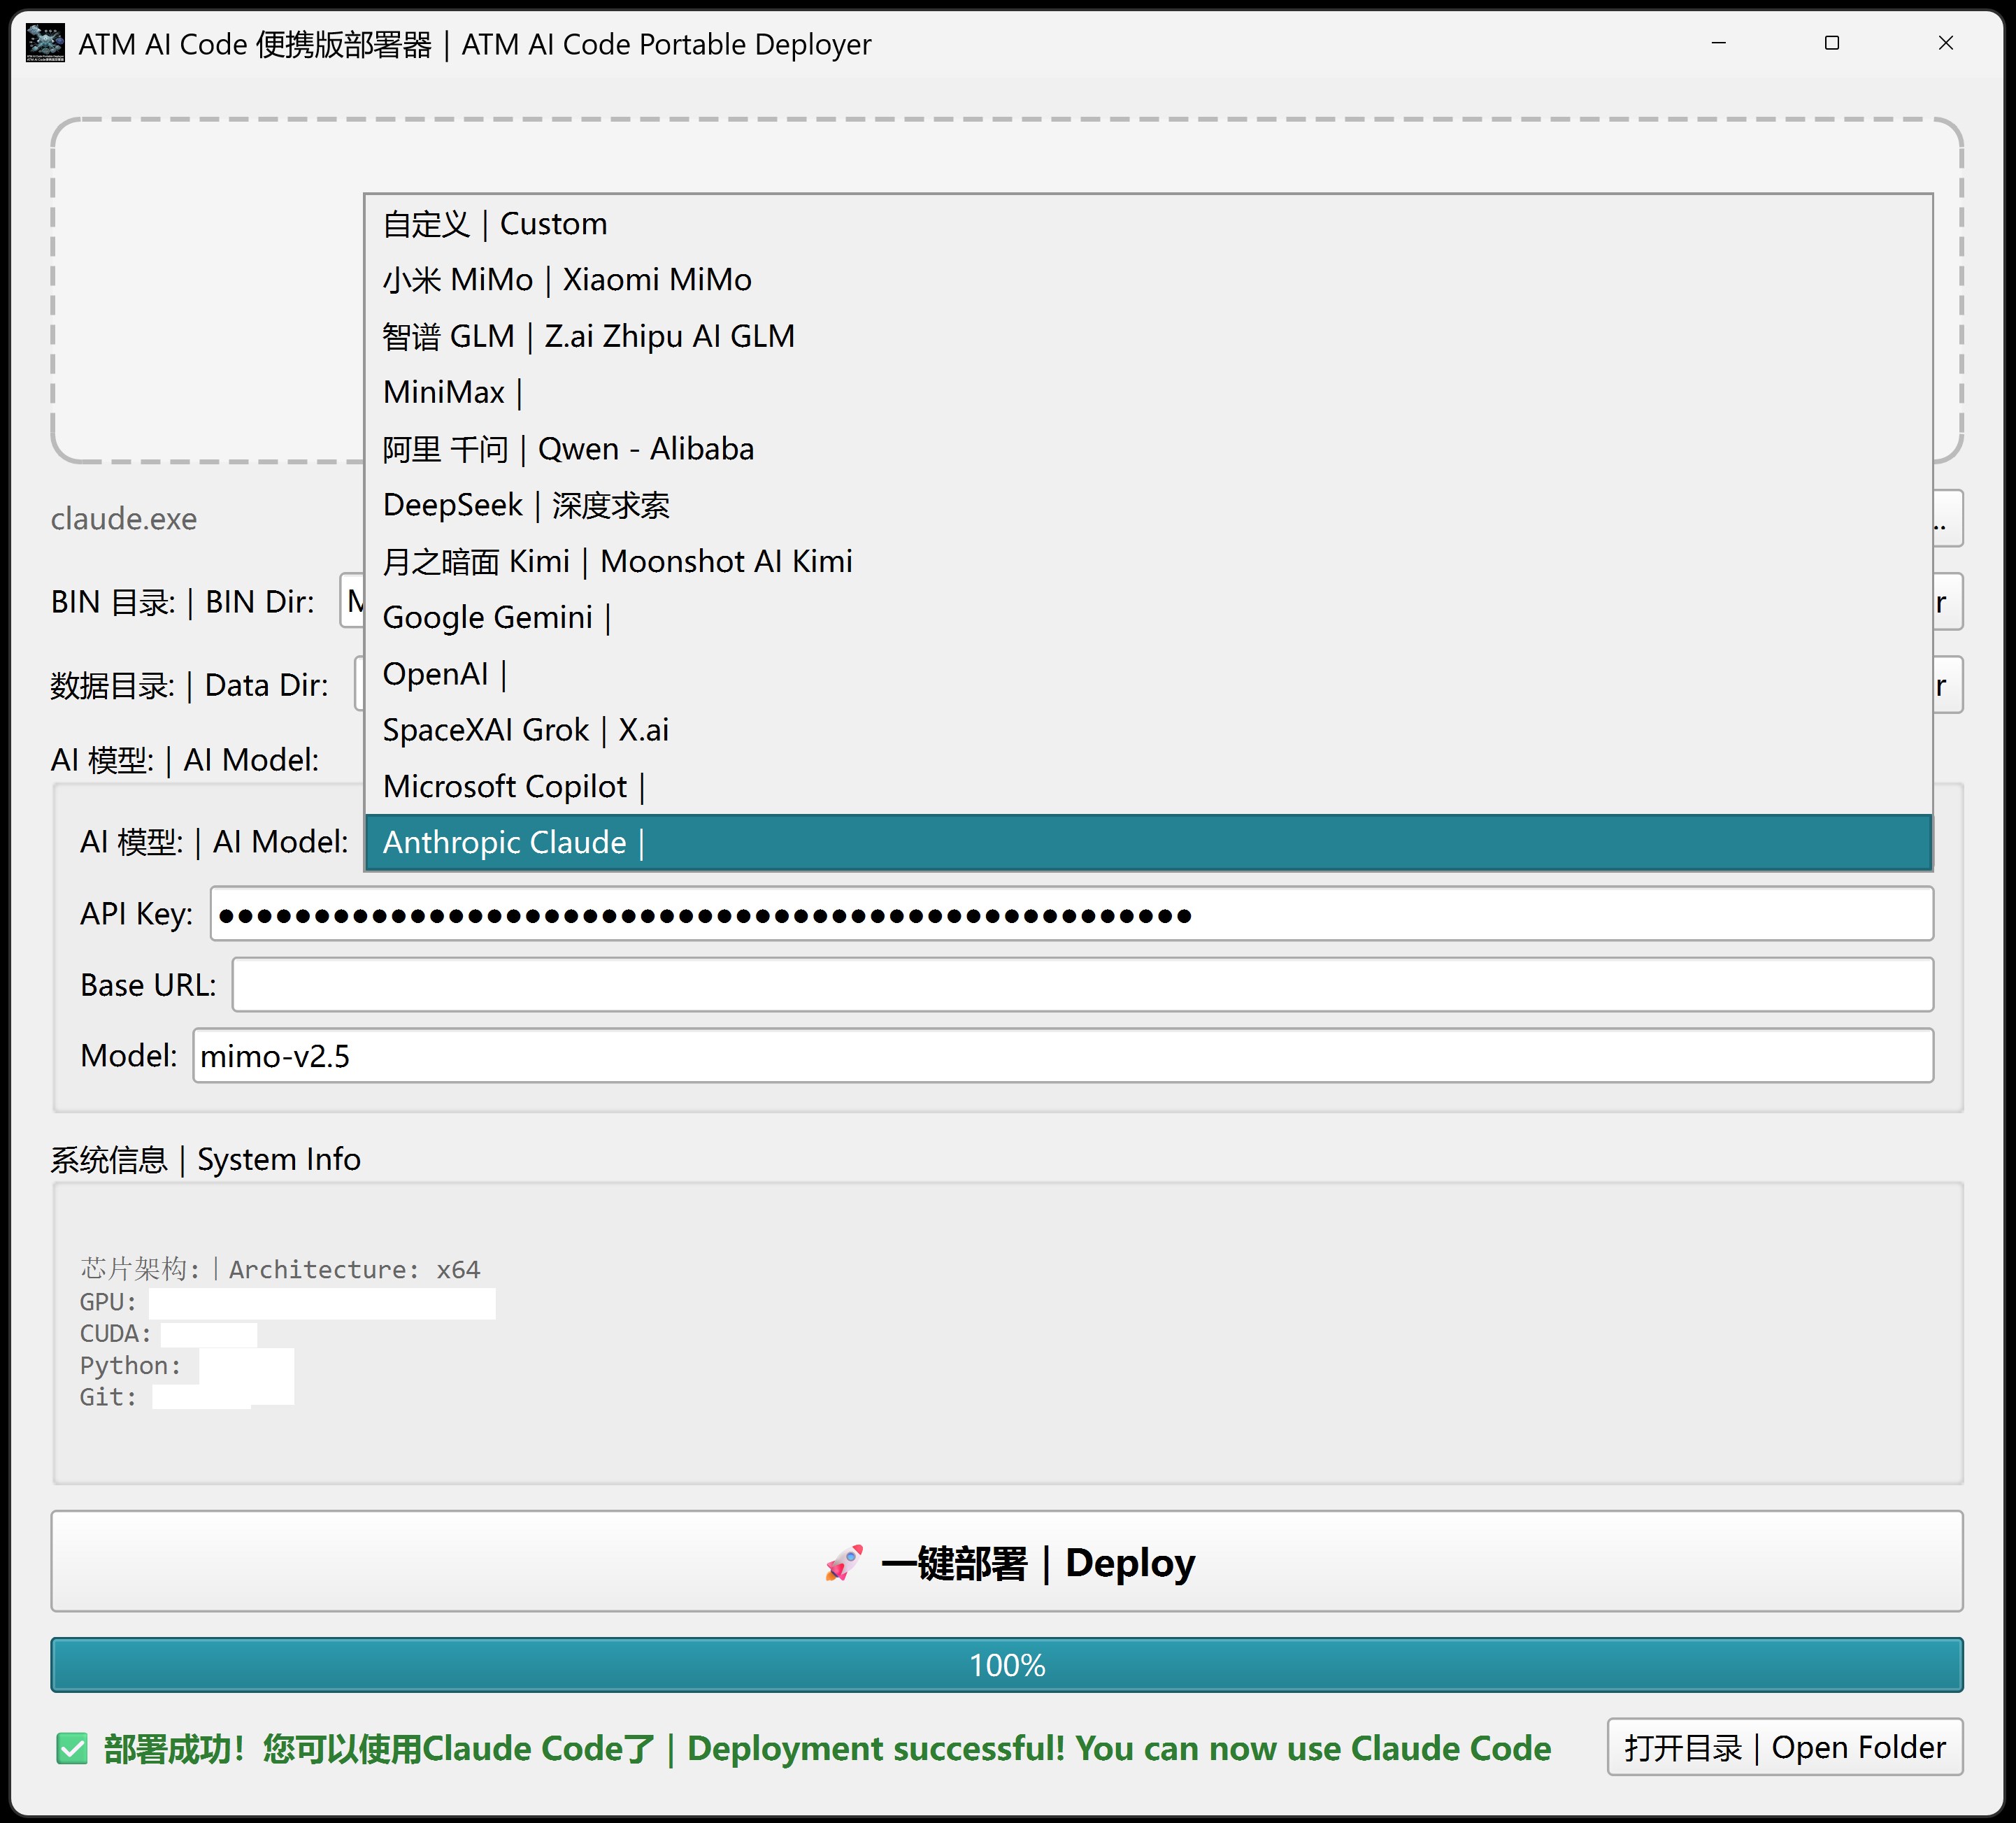Minimize the ATM AI Code Deployer window

1719,43
